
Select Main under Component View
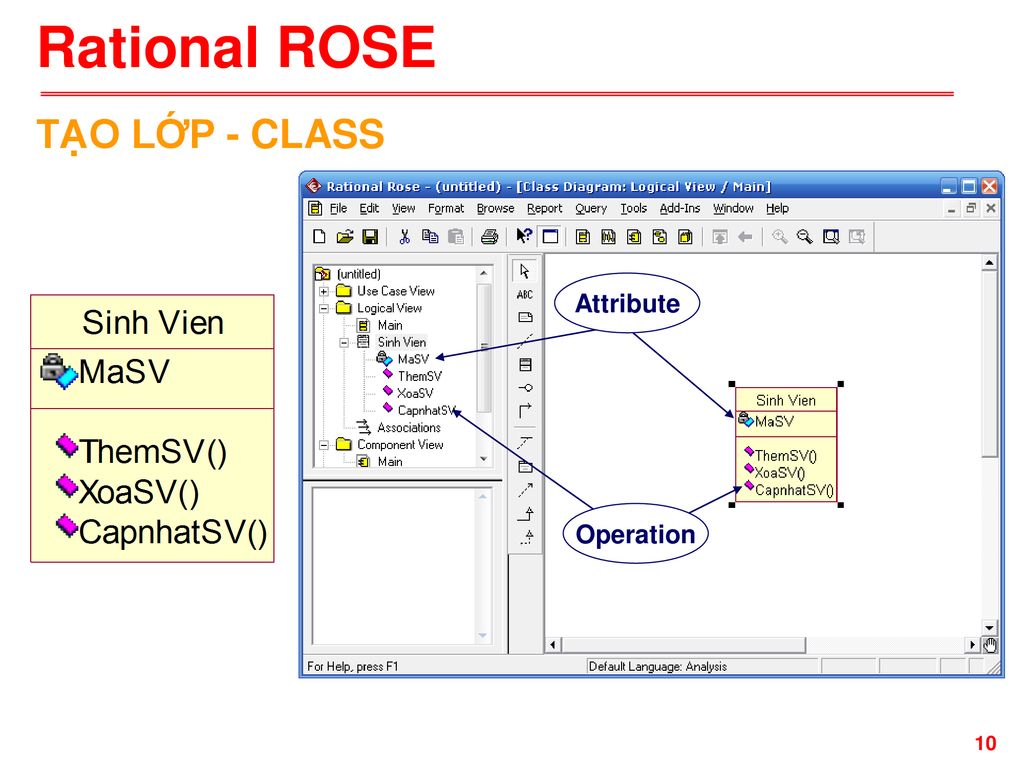pyautogui.click(x=390, y=462)
